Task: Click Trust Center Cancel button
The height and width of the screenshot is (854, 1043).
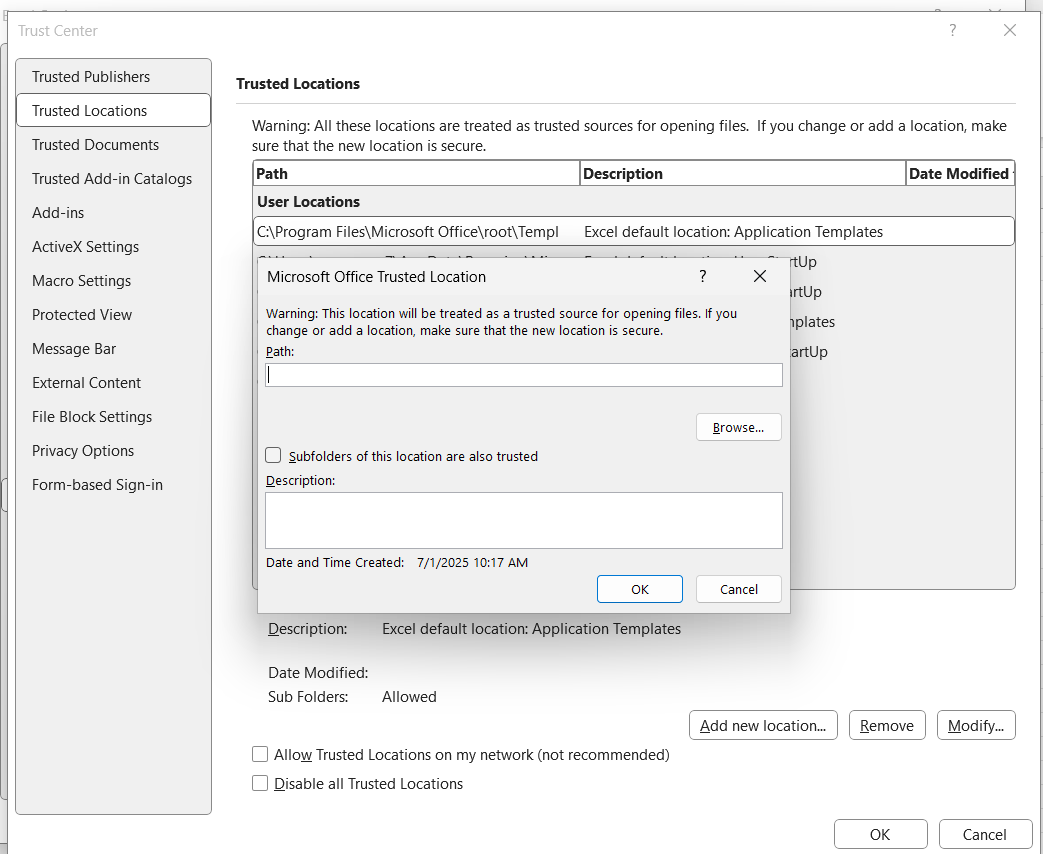Action: pos(984,834)
